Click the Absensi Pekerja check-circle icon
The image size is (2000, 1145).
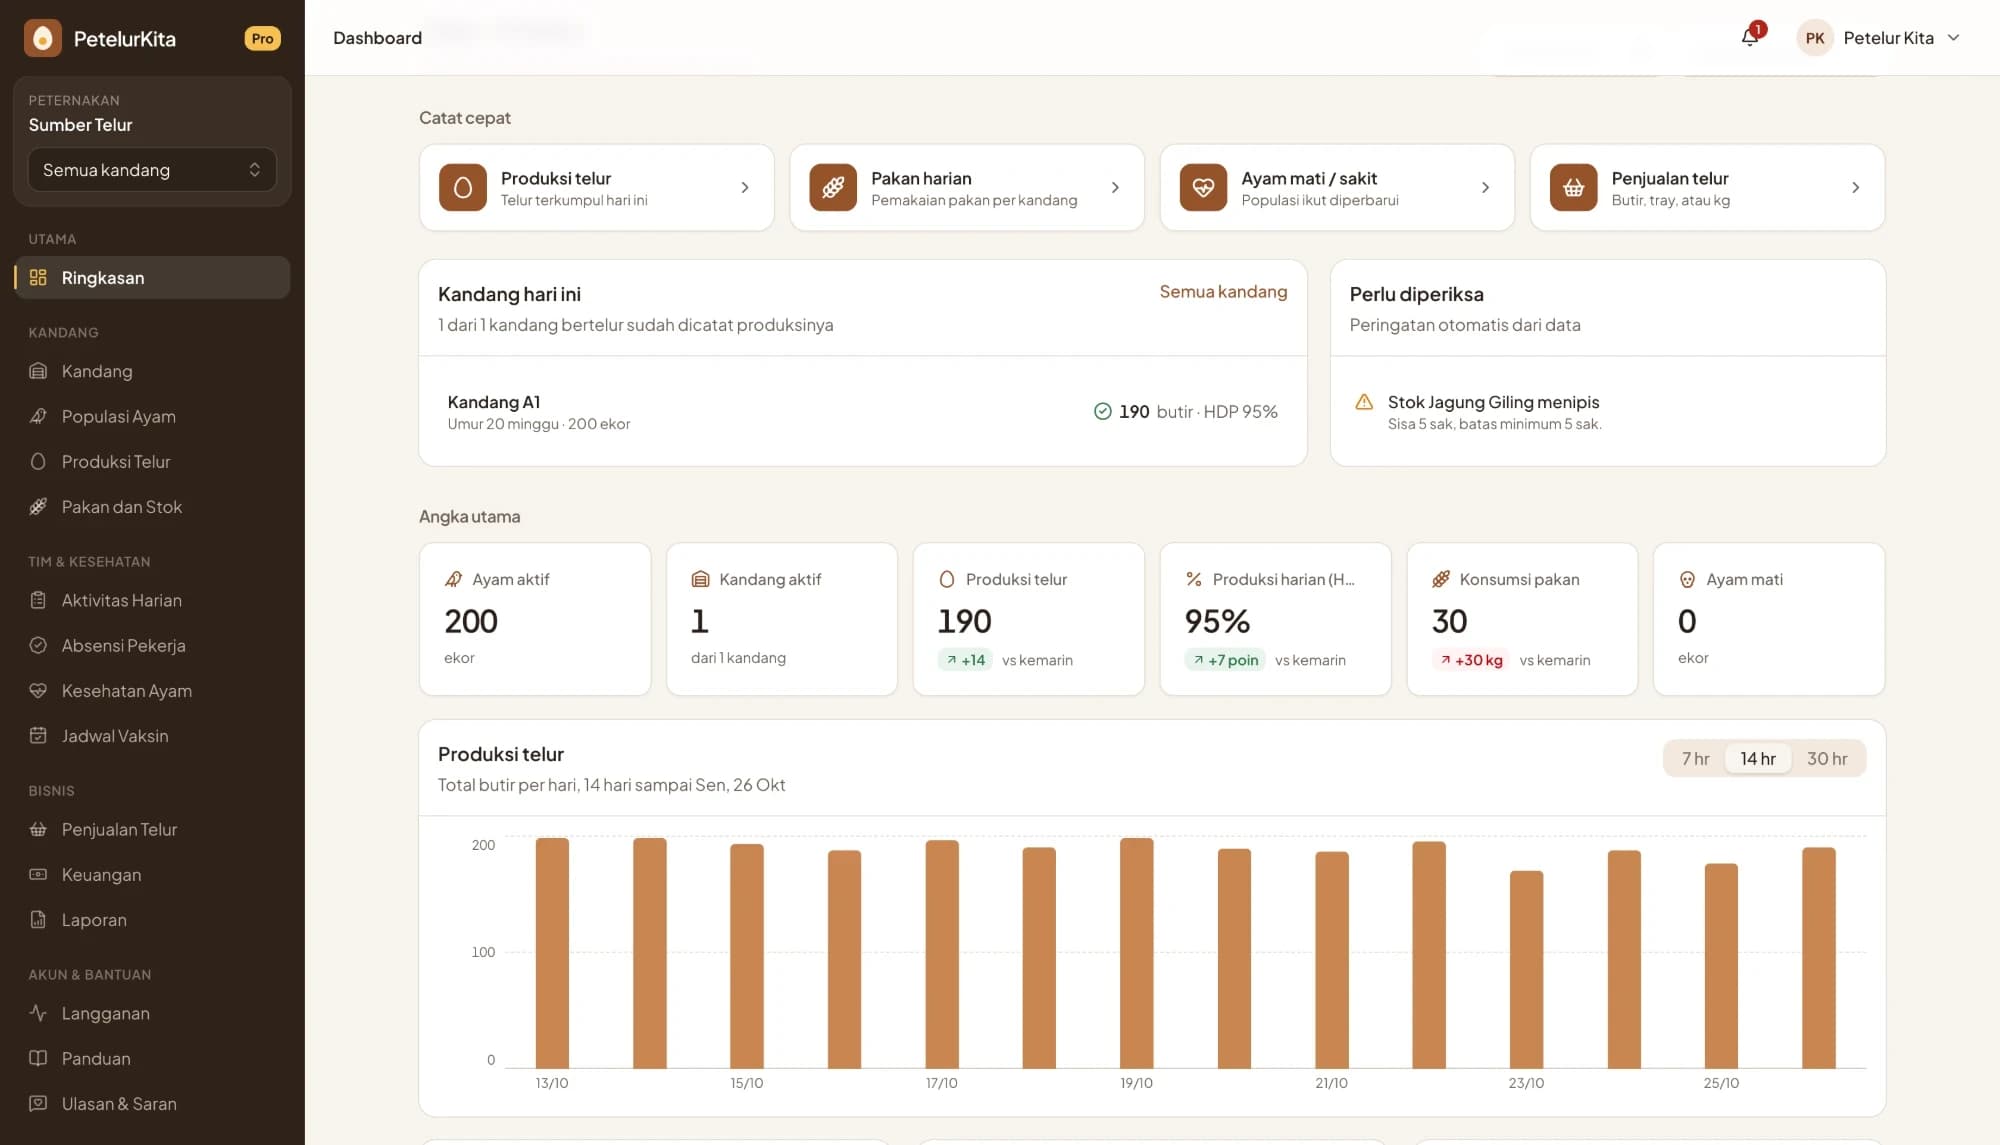point(38,645)
